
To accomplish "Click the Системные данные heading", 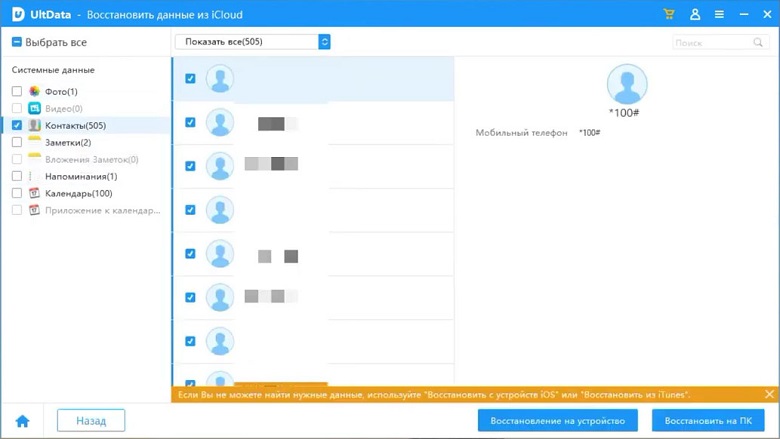I will [x=53, y=70].
